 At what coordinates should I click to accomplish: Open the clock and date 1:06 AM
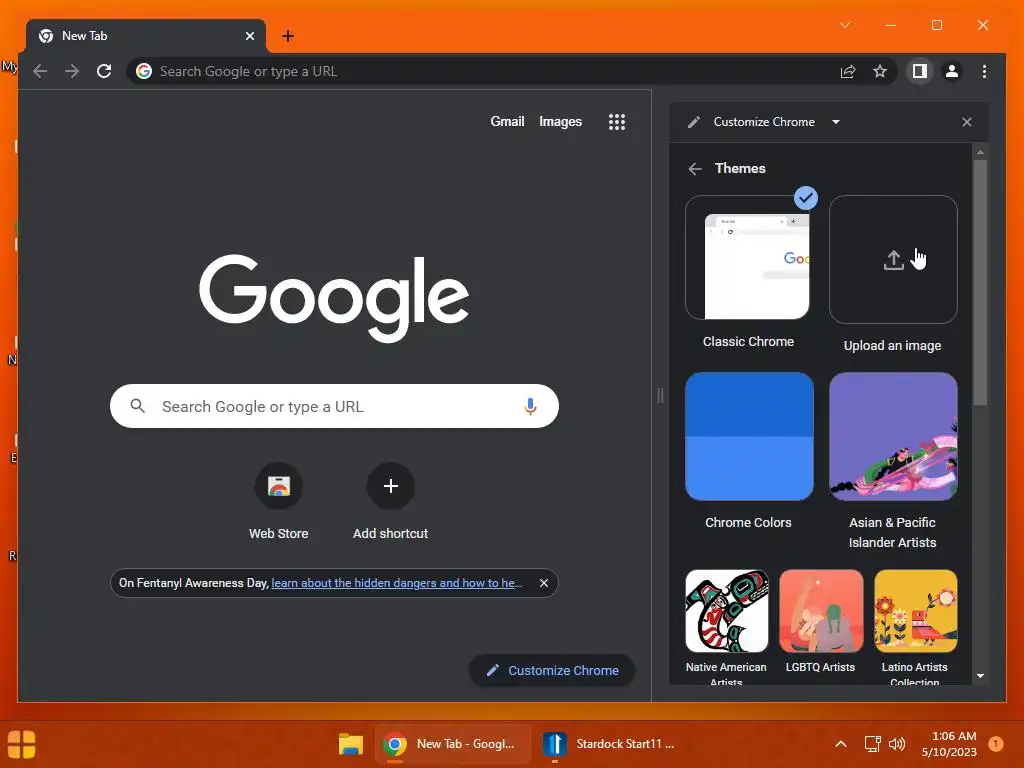point(948,744)
